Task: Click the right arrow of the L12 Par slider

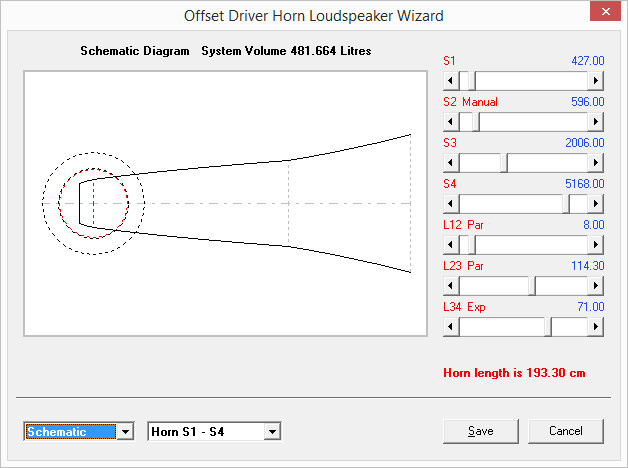Action: point(596,244)
